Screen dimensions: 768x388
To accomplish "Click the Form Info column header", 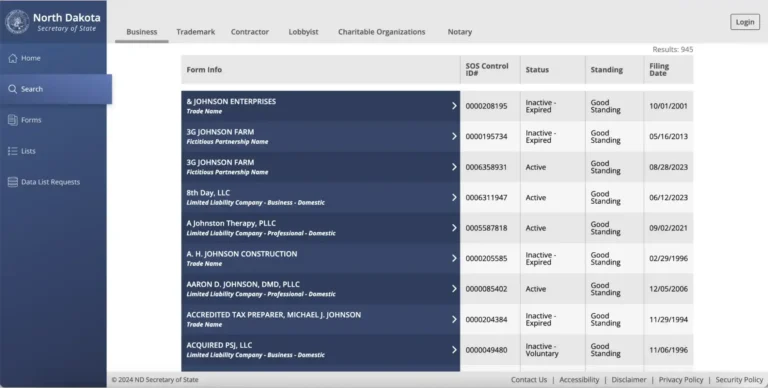I will [320, 70].
